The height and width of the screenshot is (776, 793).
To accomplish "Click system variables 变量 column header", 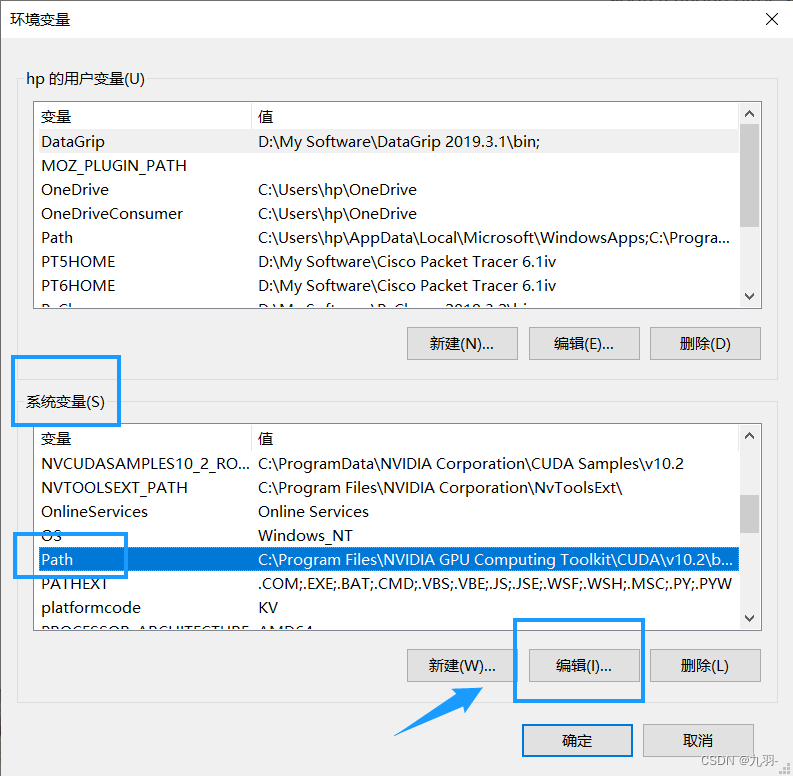I will point(145,438).
